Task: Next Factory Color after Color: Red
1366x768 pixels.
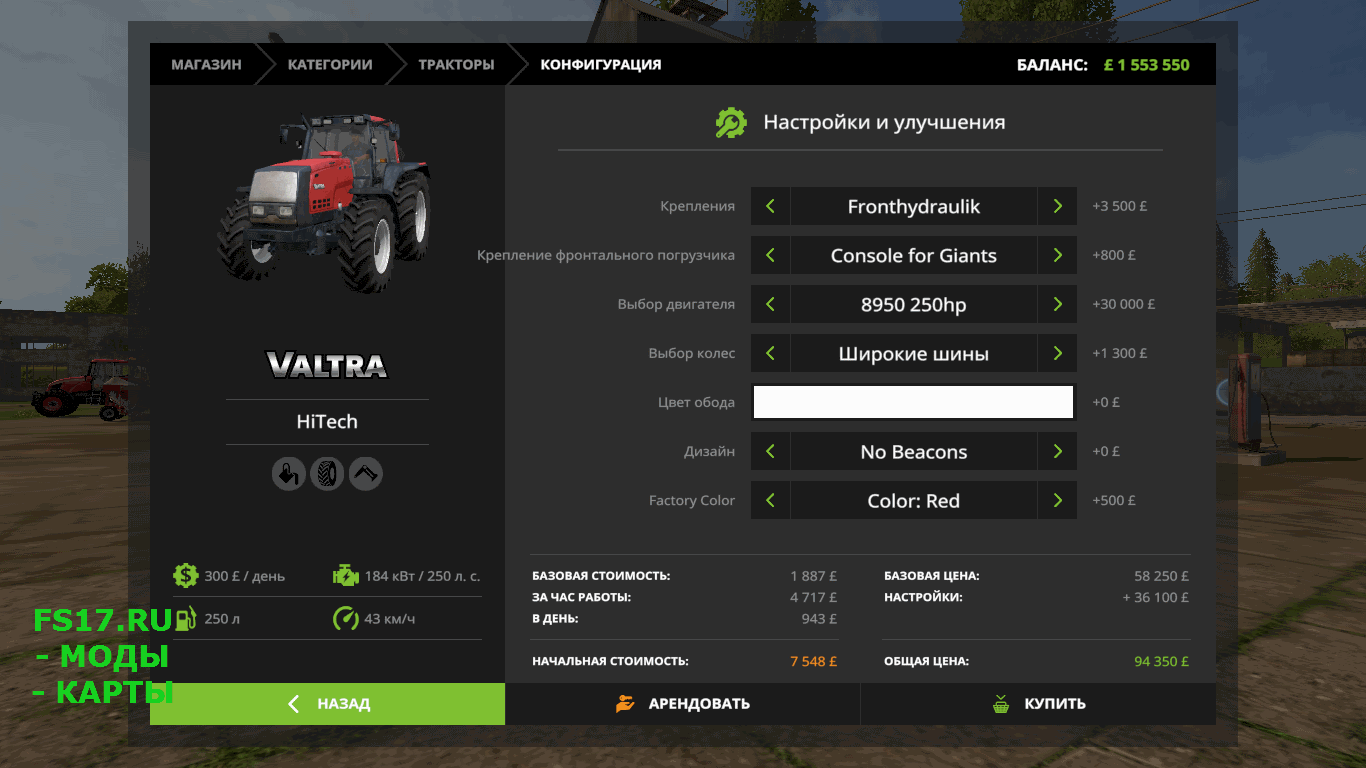Action: [x=1057, y=501]
